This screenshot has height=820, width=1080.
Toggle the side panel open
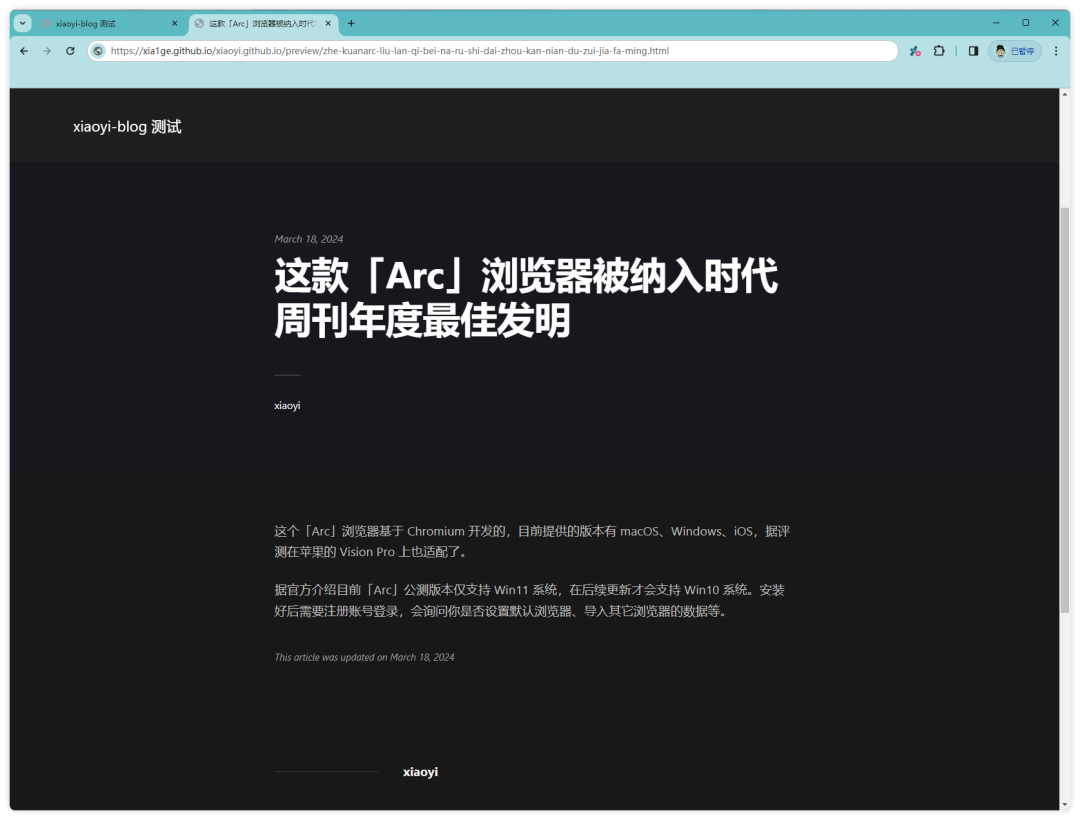[x=972, y=51]
